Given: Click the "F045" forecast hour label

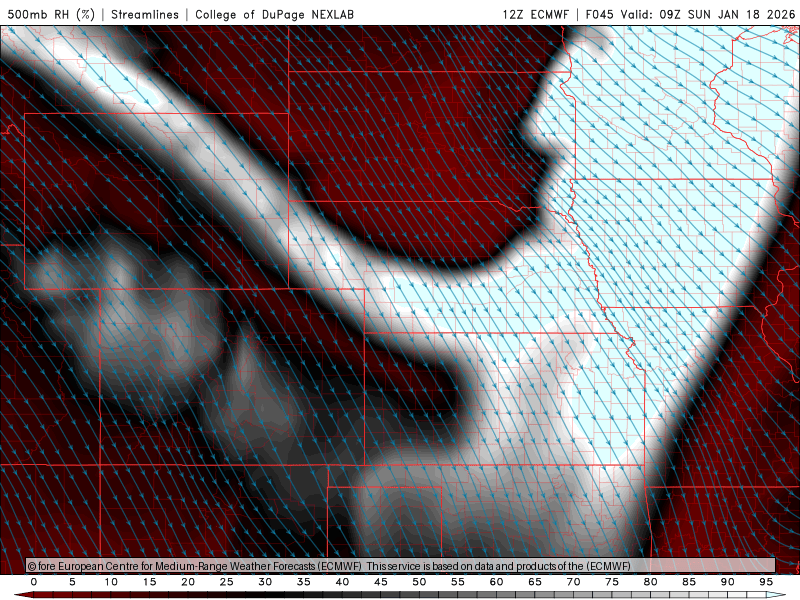Looking at the screenshot, I should [599, 14].
